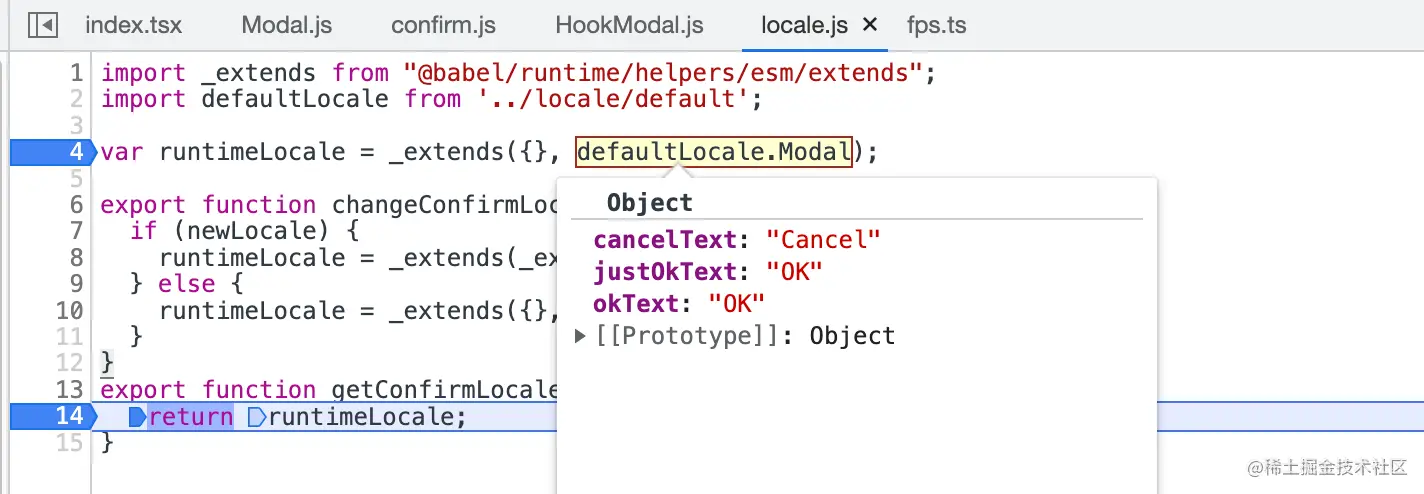Viewport: 1424px width, 494px height.
Task: Close the locale.js tab
Action: [870, 25]
